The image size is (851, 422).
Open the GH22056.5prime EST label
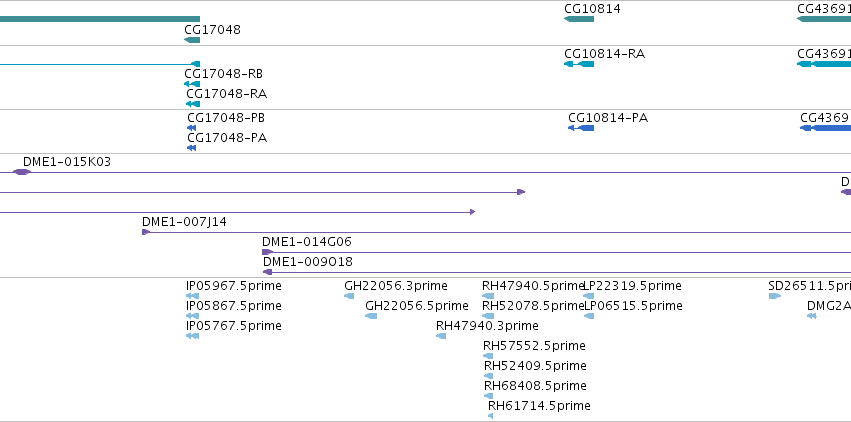click(x=417, y=306)
